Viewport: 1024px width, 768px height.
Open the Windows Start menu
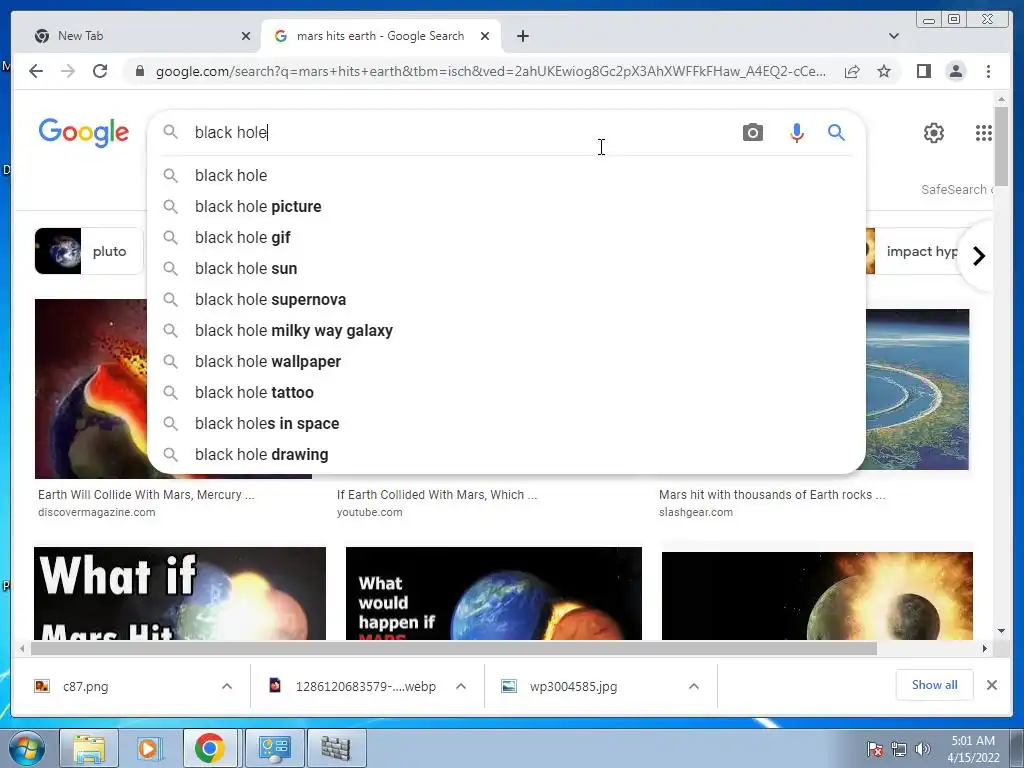[x=26, y=748]
